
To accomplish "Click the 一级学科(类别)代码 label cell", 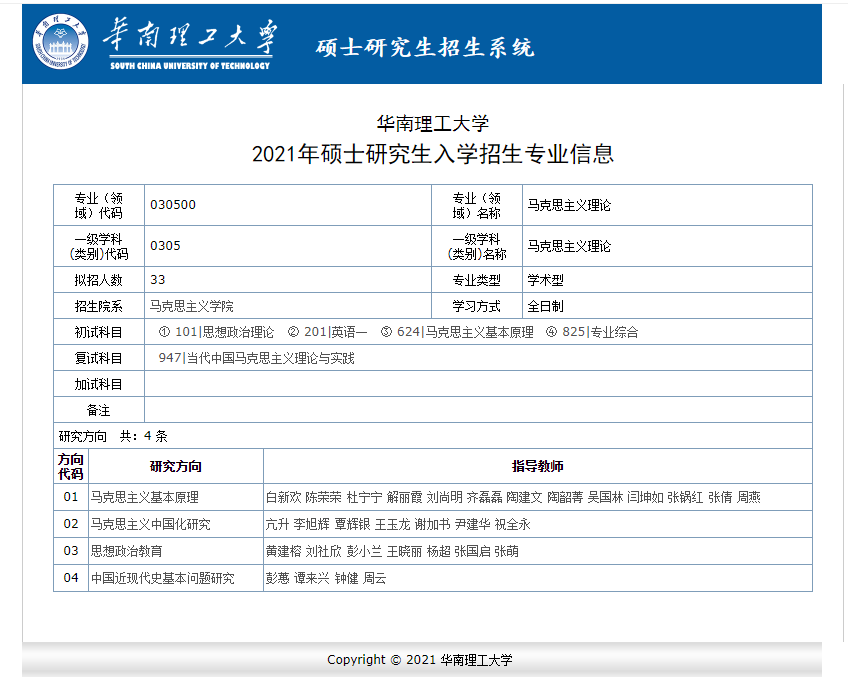I will pos(99,247).
